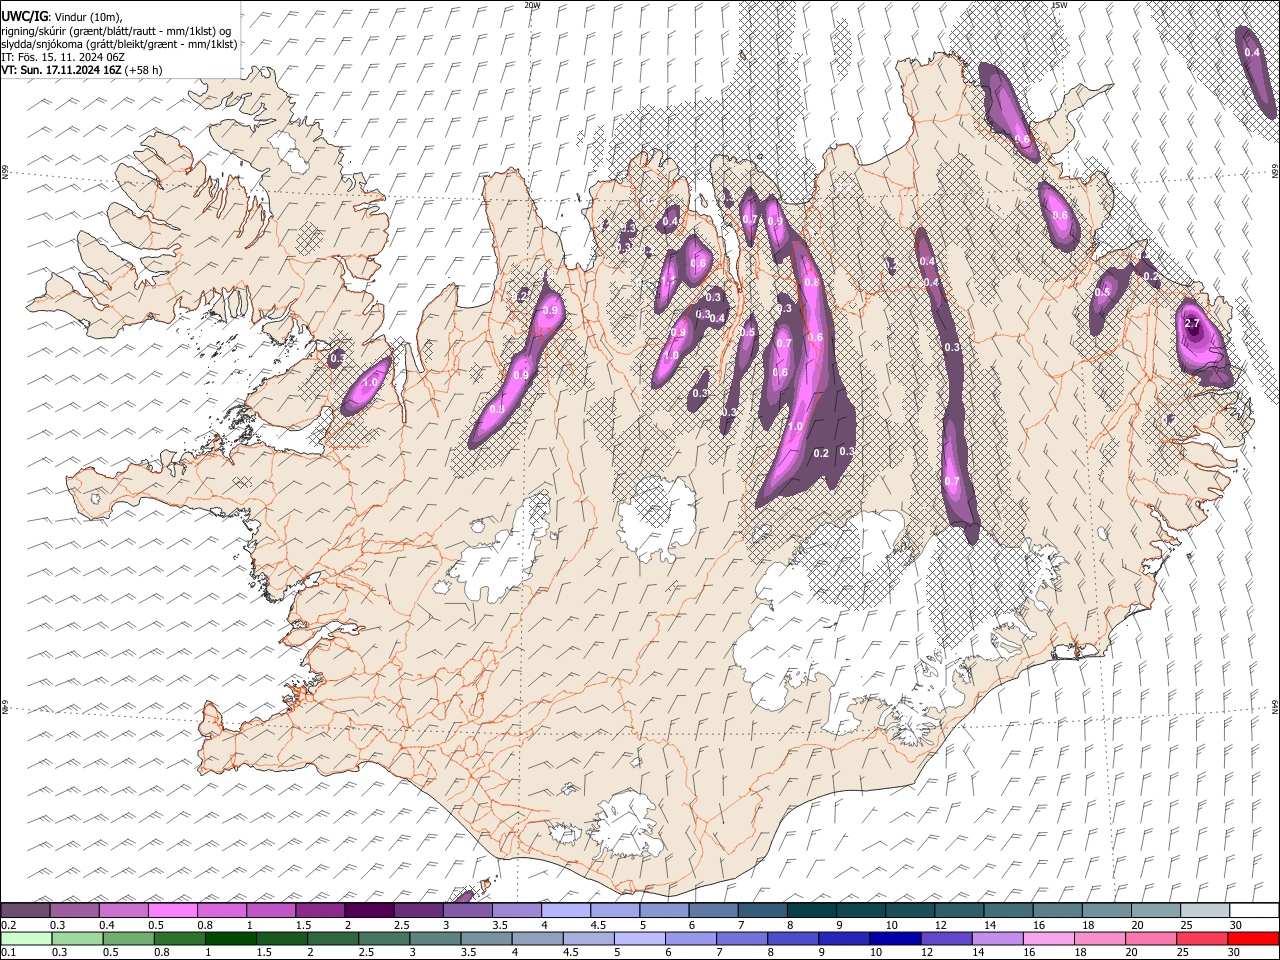Click the light pink rain swatch labeled 16

(x=1047, y=938)
